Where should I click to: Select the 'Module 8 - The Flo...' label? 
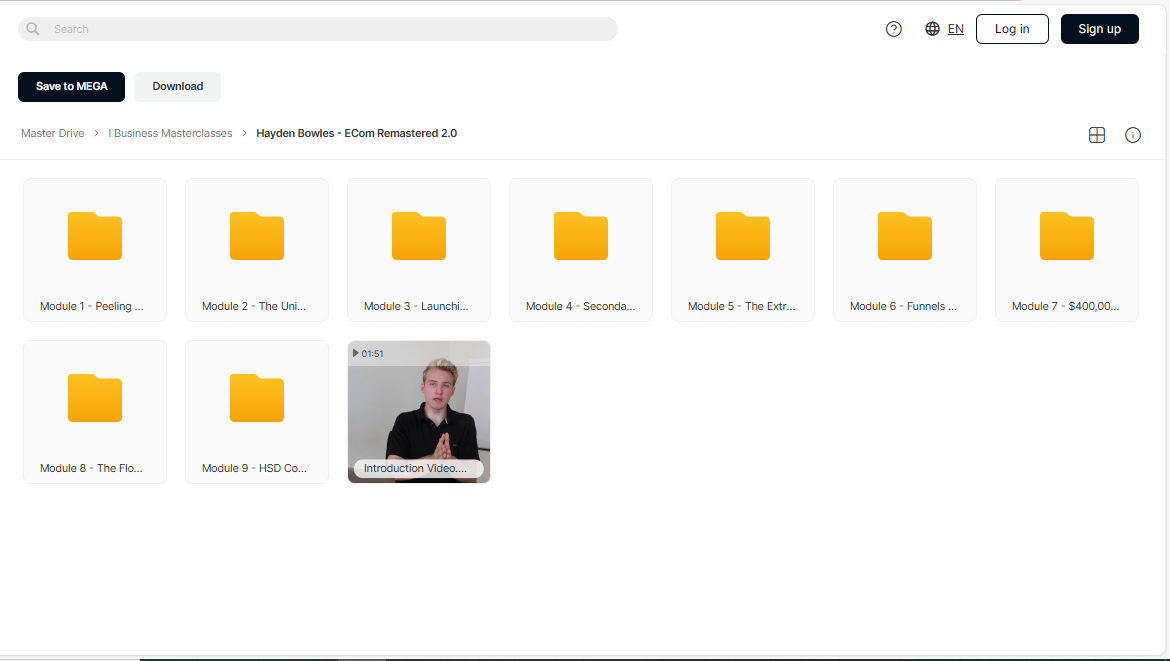[91, 469]
